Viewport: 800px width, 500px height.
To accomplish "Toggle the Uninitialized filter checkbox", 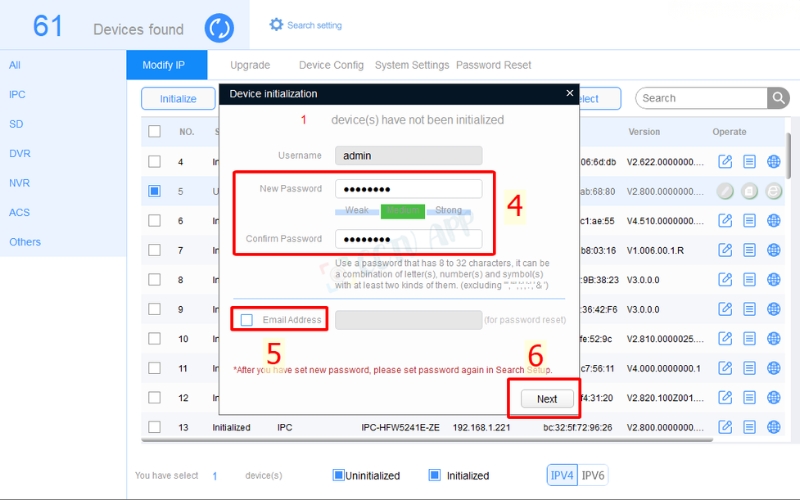I will coord(338,475).
